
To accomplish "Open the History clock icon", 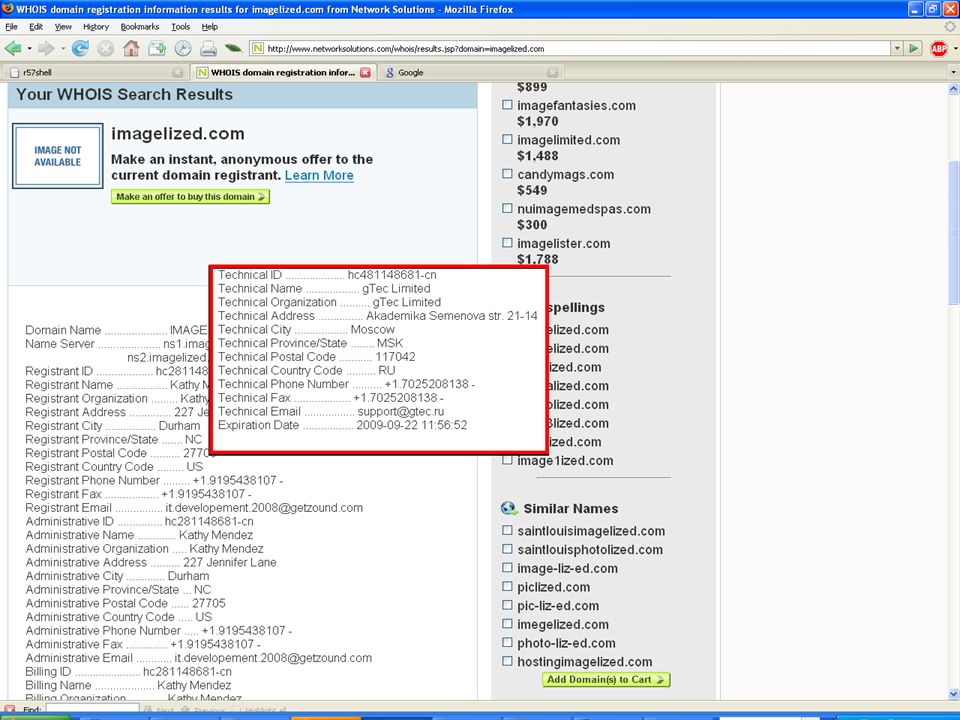I will tap(182, 48).
